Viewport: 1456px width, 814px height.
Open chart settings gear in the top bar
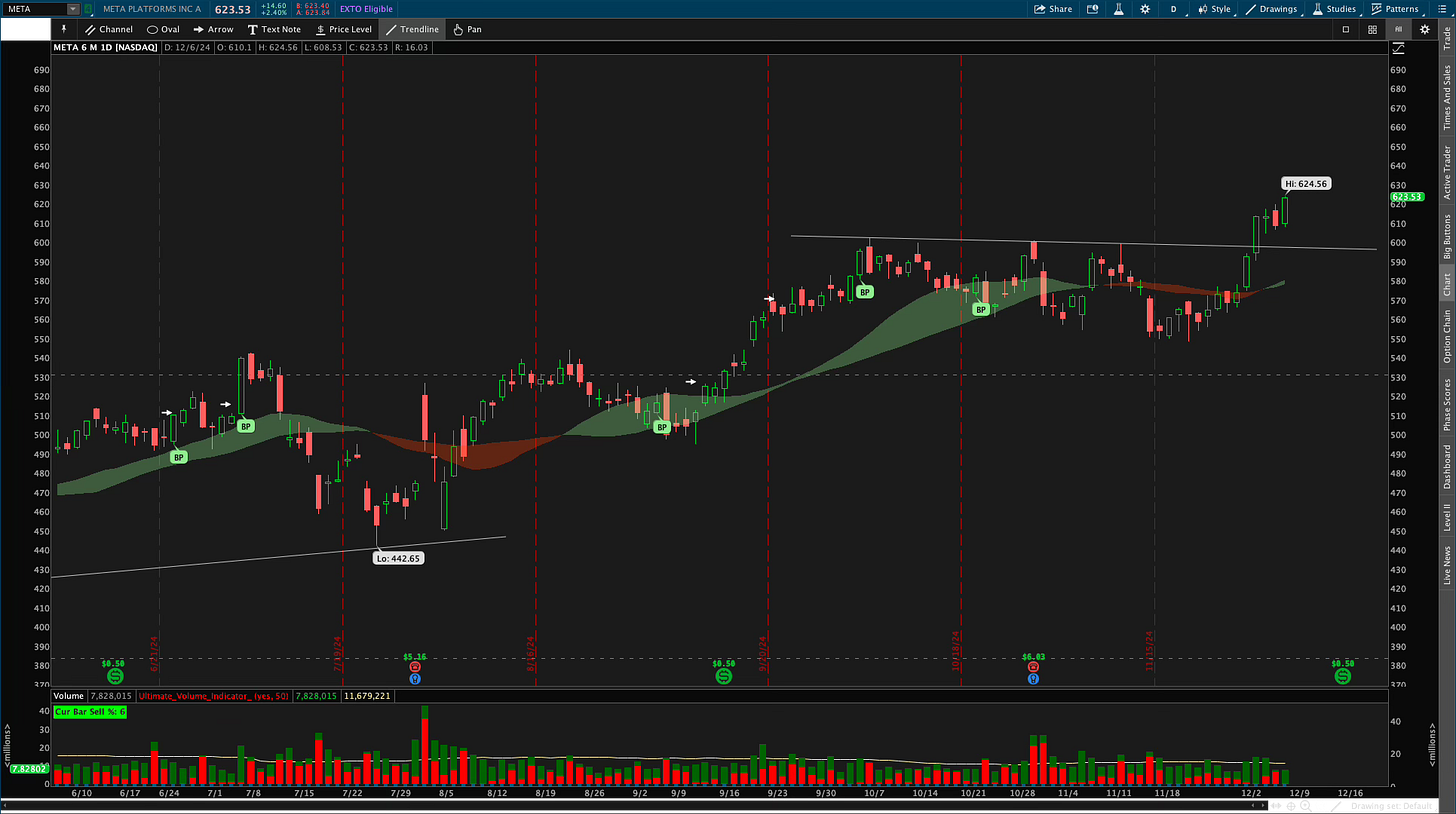(1145, 9)
